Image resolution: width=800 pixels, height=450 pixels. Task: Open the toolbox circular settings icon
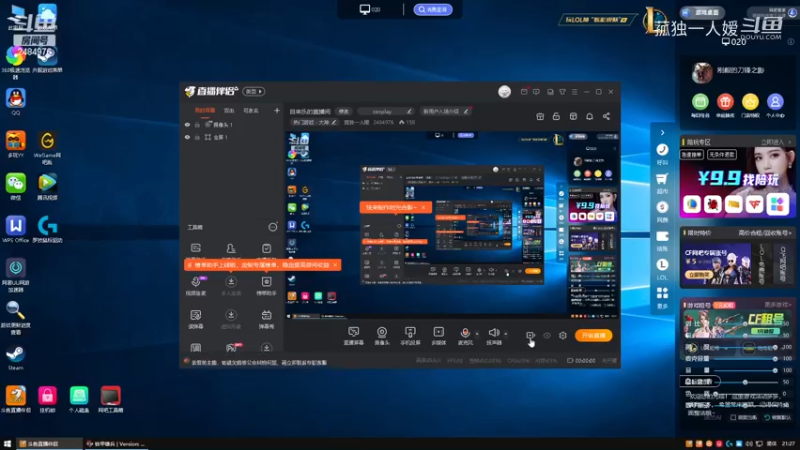click(x=272, y=227)
